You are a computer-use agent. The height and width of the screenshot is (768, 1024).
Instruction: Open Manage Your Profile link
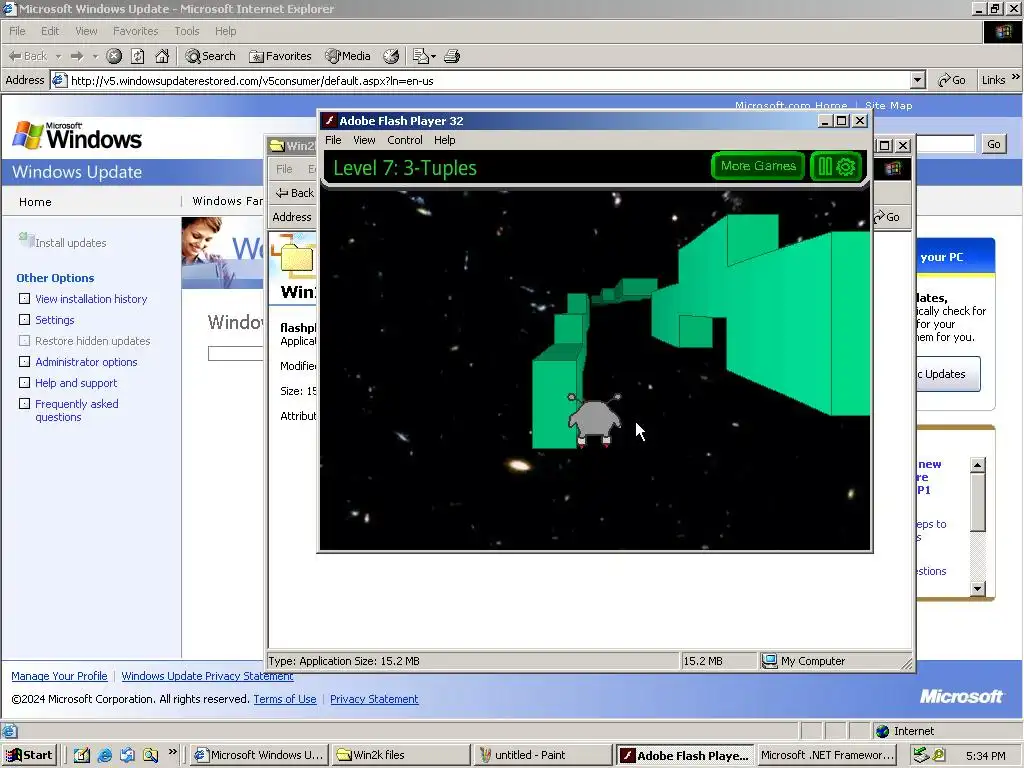[59, 676]
